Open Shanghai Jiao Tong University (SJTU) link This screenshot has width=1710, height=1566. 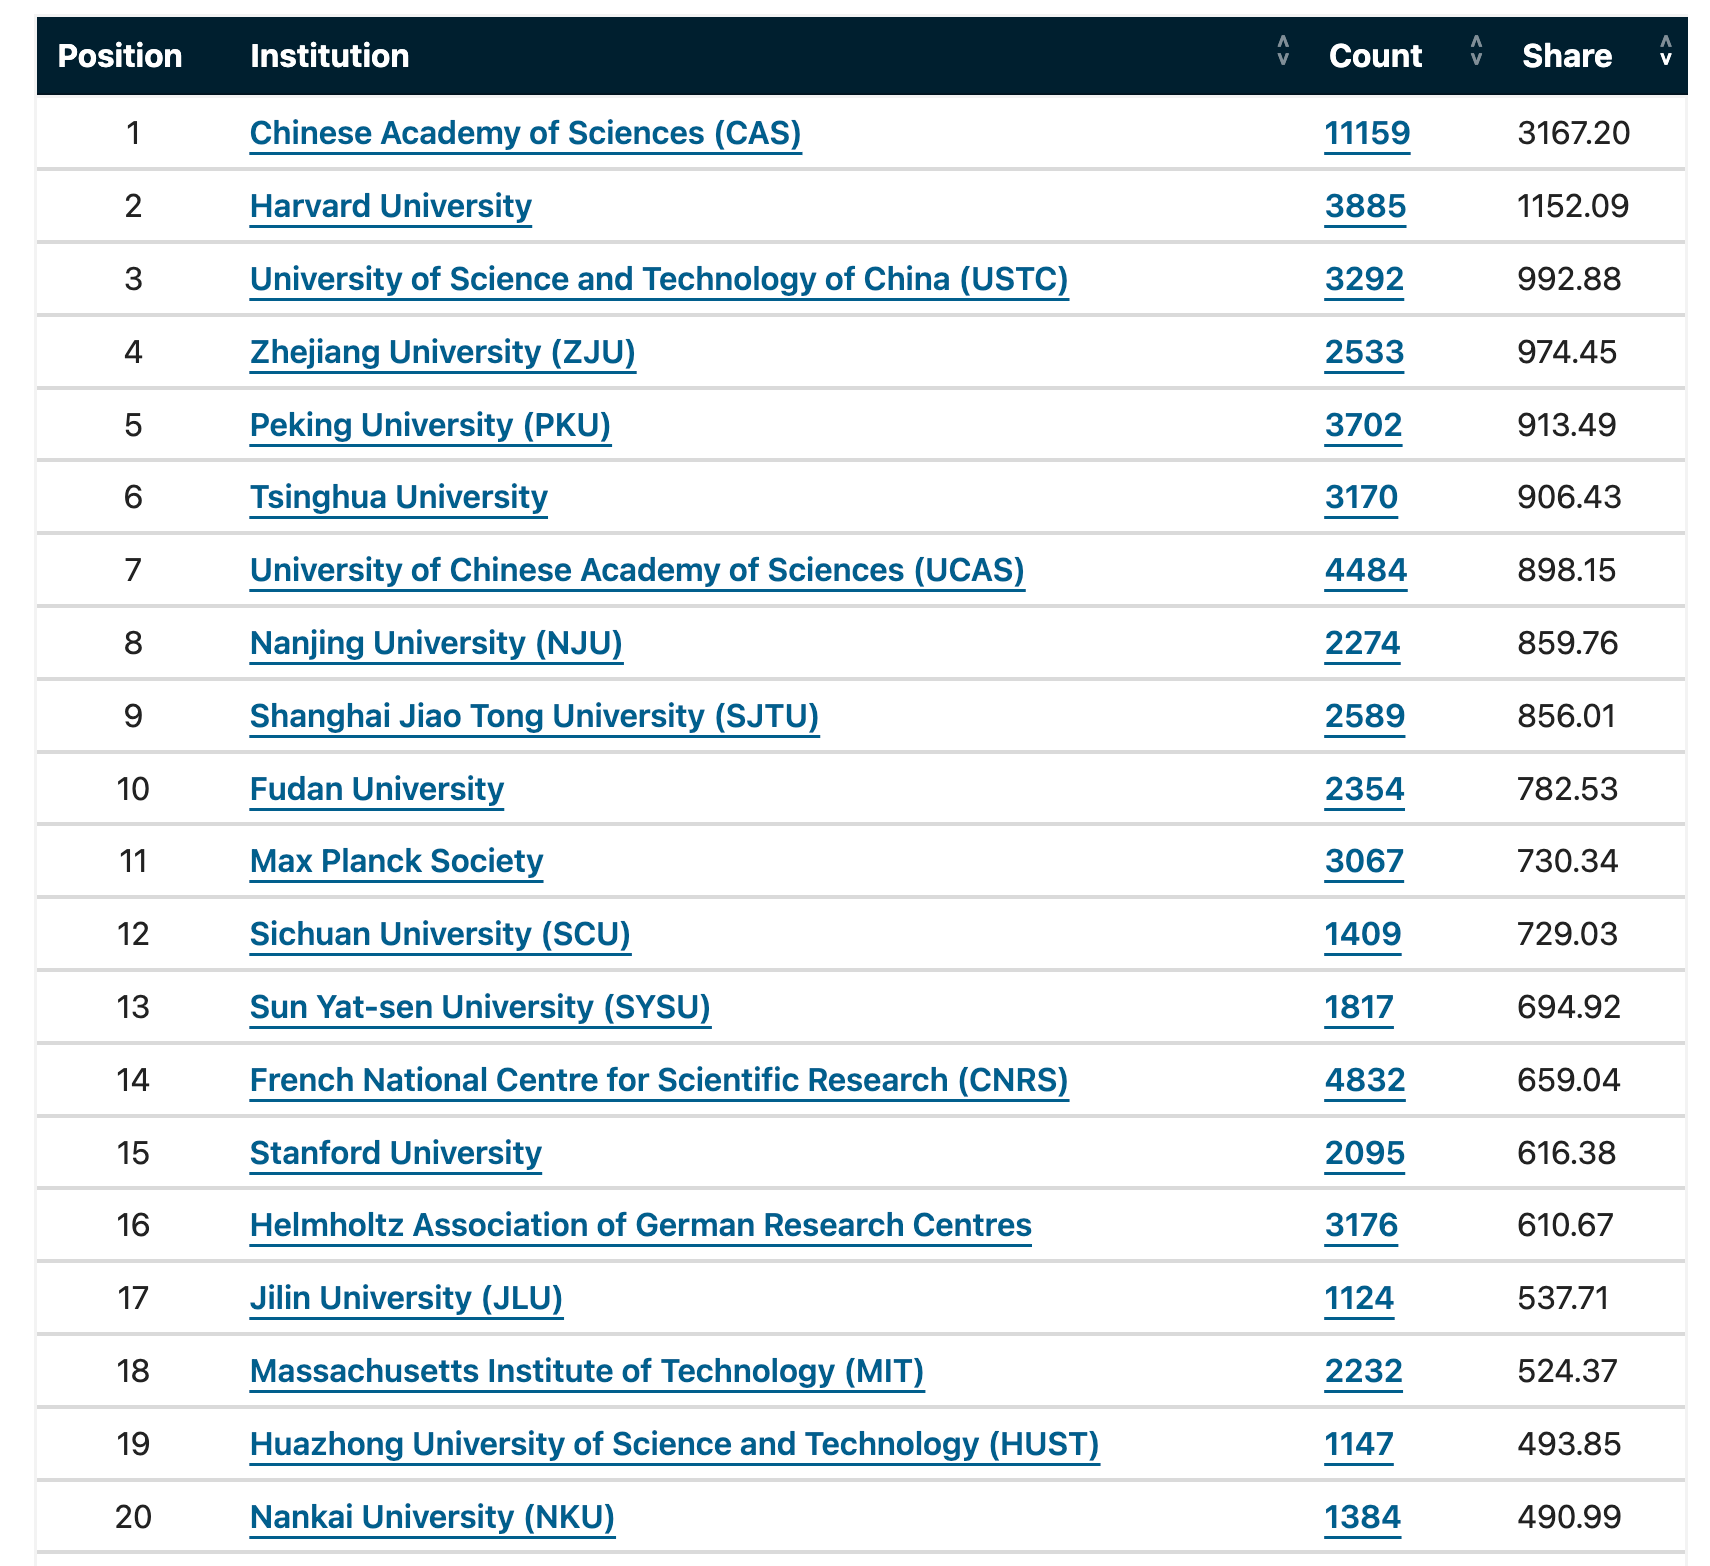[534, 716]
